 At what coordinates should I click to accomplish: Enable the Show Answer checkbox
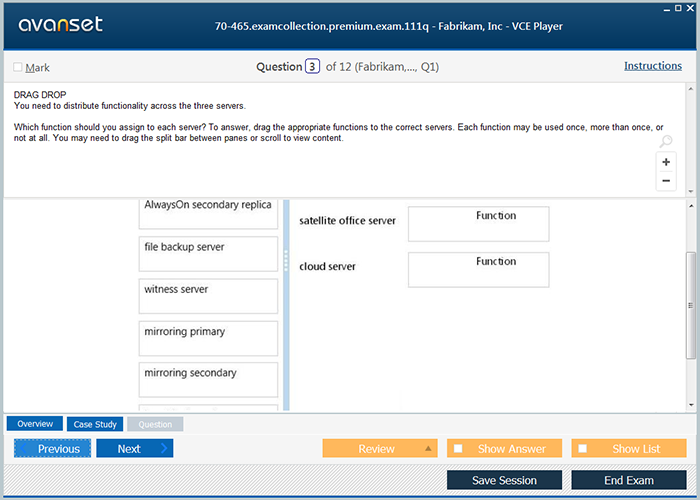point(458,448)
